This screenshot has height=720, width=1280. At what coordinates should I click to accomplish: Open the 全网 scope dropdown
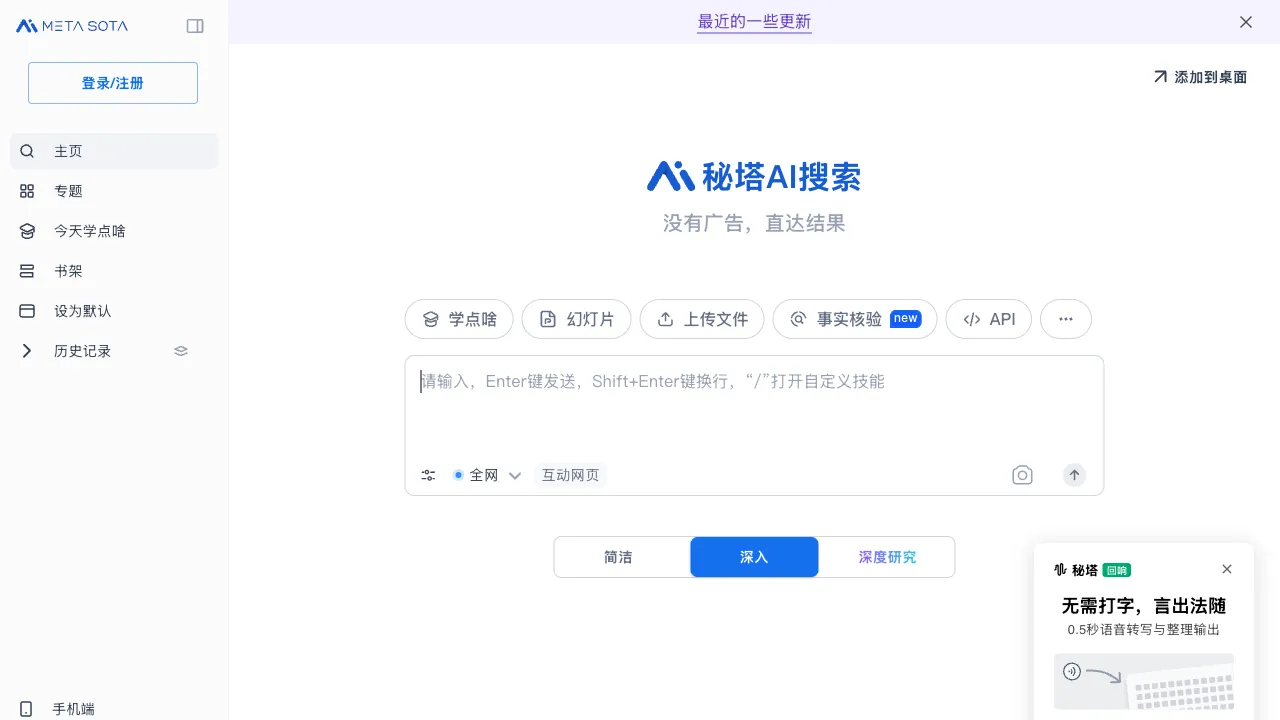487,475
